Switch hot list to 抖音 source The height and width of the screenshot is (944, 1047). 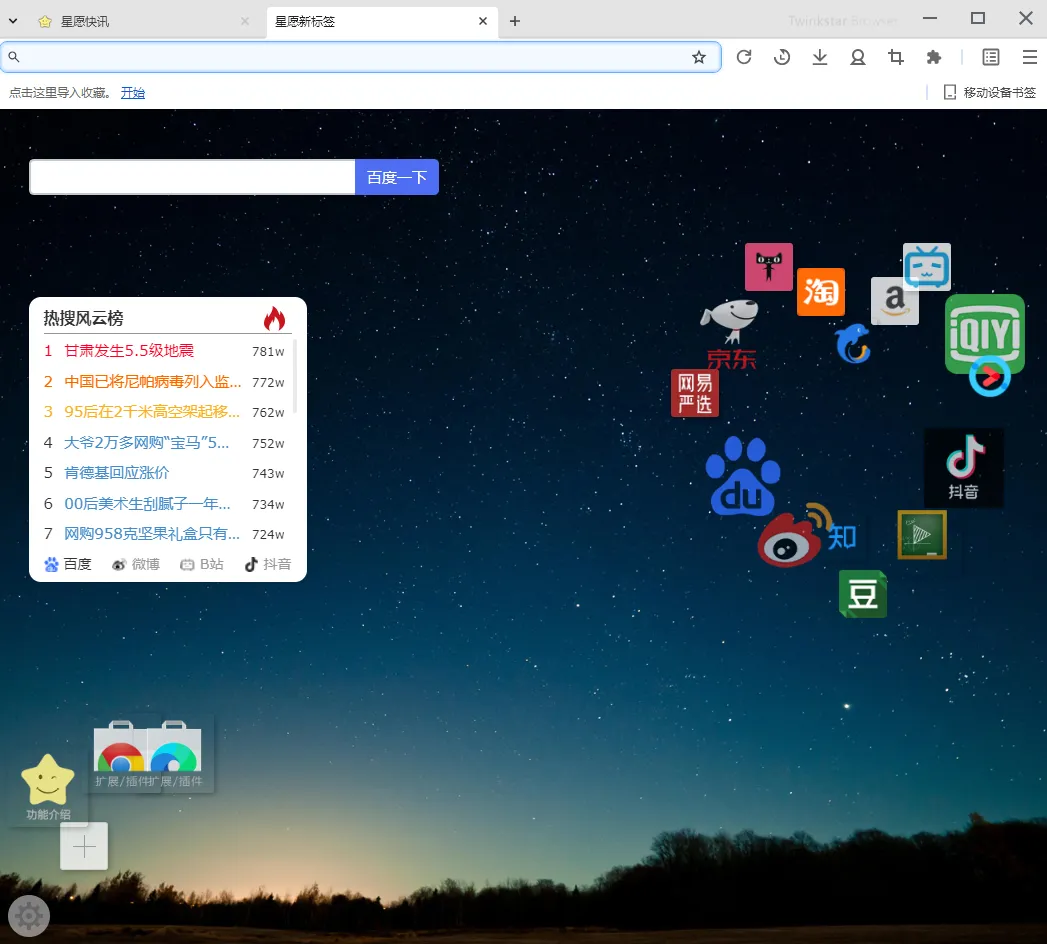tap(268, 564)
